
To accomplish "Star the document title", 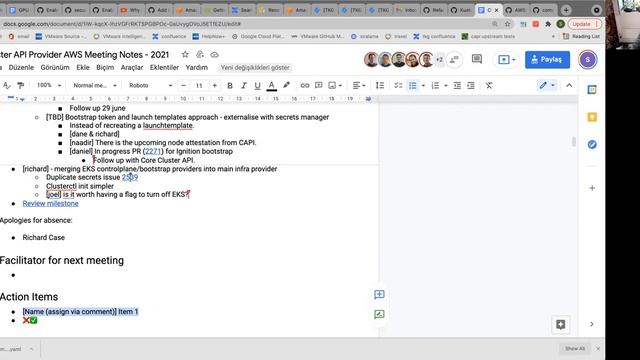I will click(185, 55).
